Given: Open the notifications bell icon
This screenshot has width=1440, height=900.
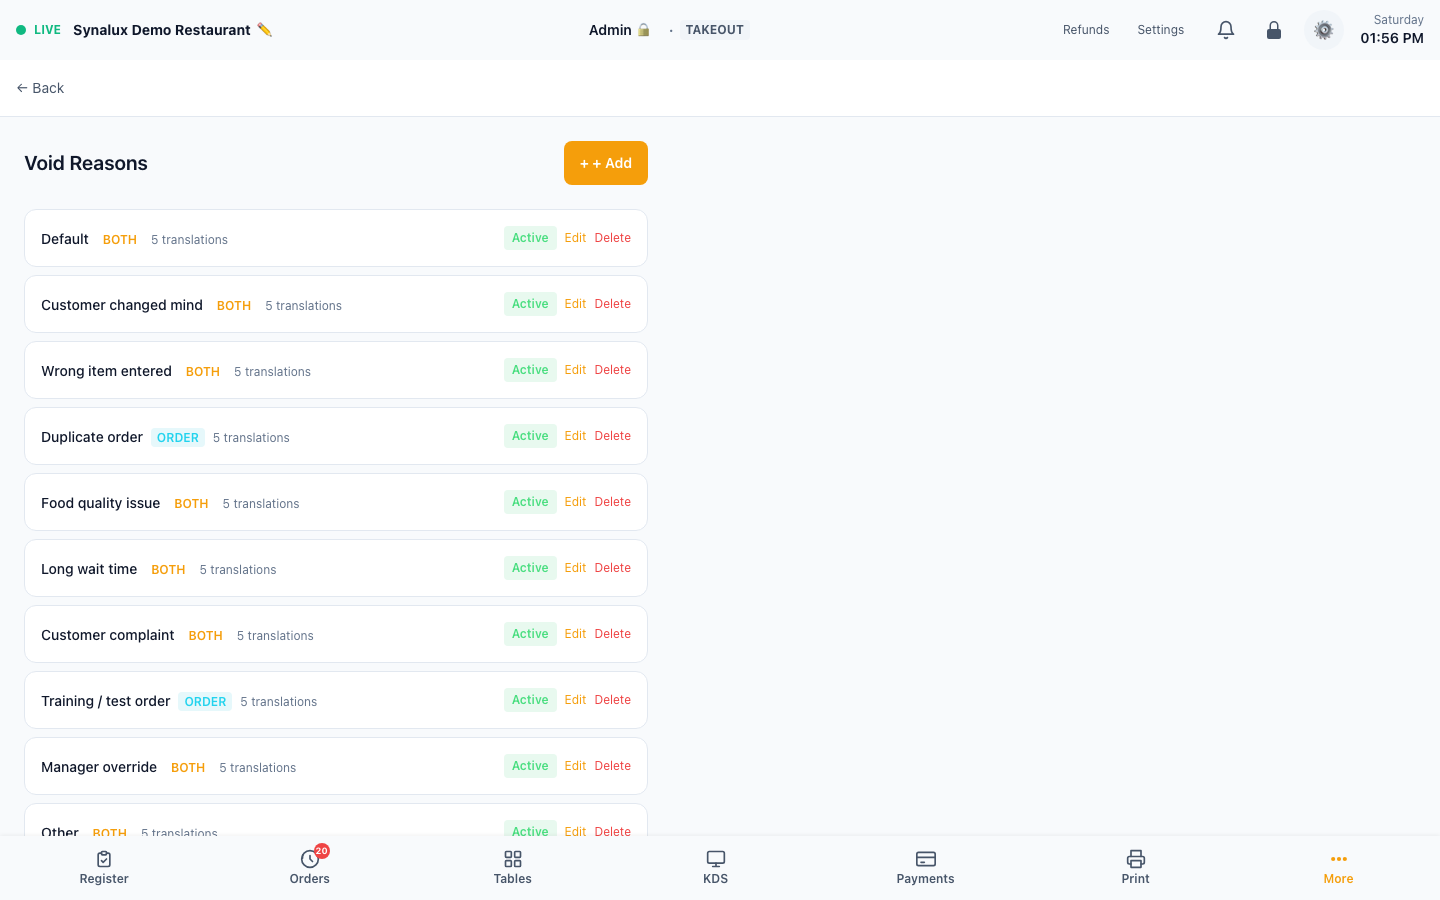Looking at the screenshot, I should click(x=1226, y=30).
